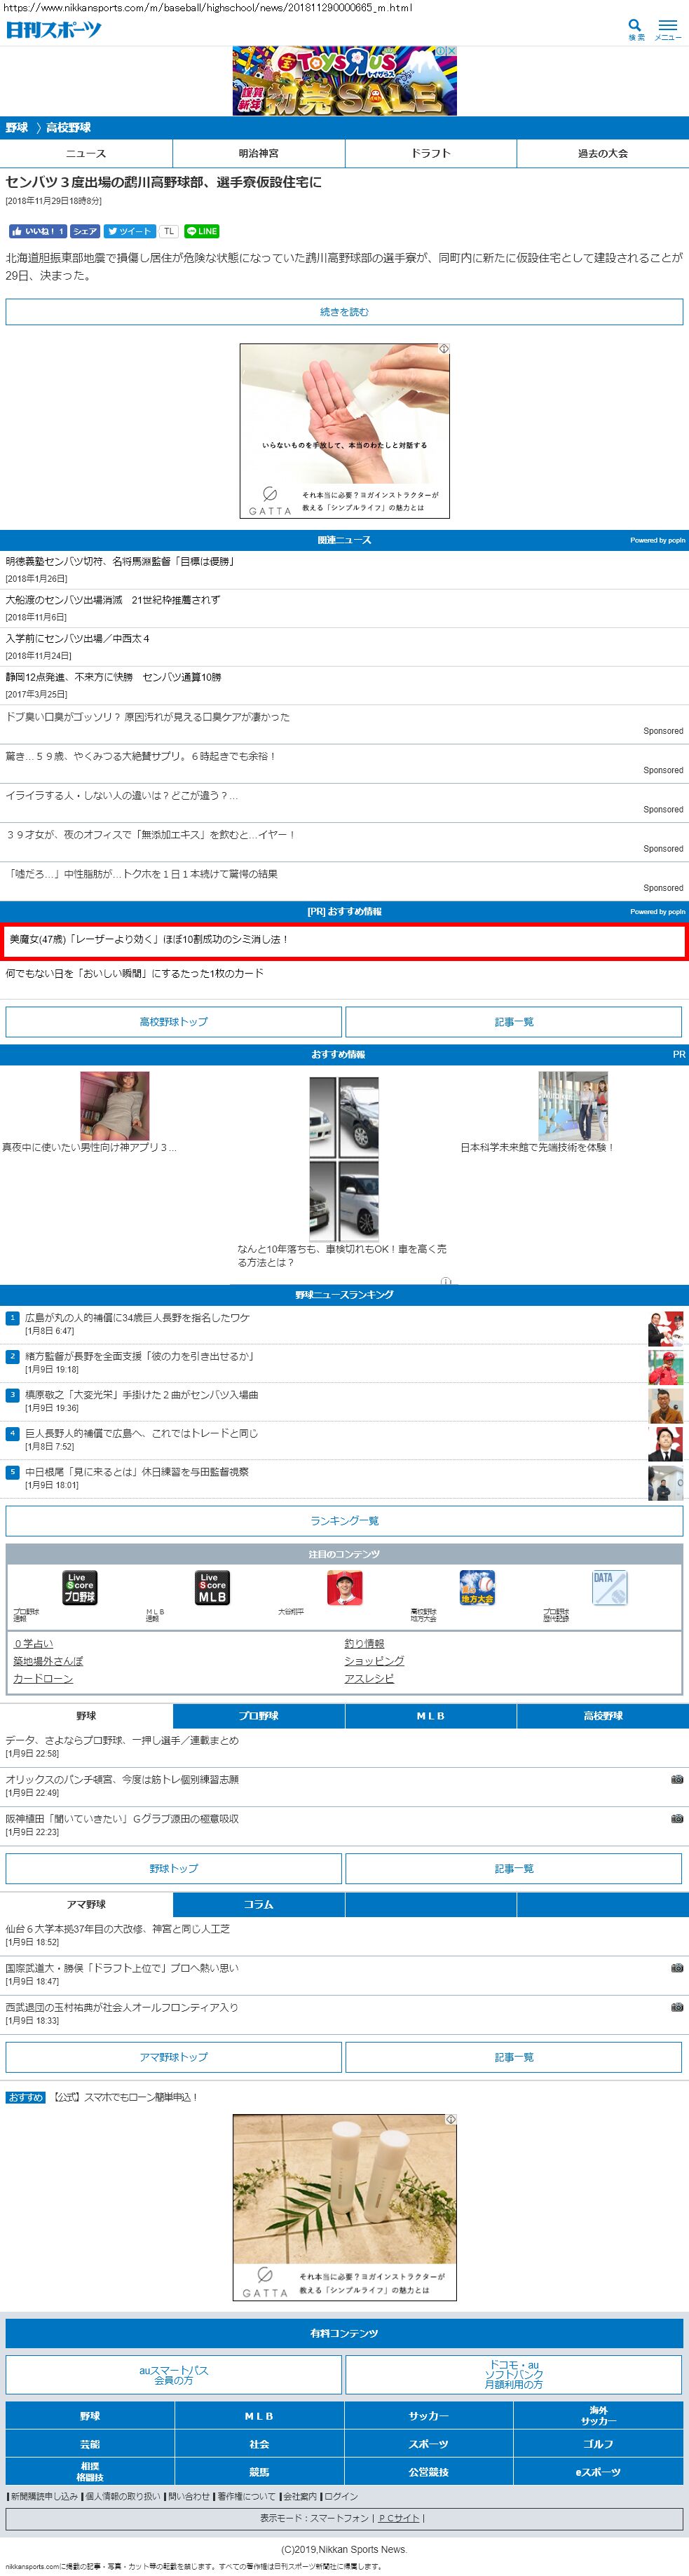The image size is (689, 2576).
Task: Open thumbnail for ranking article 広島が丸の人的補償
Action: point(665,1328)
